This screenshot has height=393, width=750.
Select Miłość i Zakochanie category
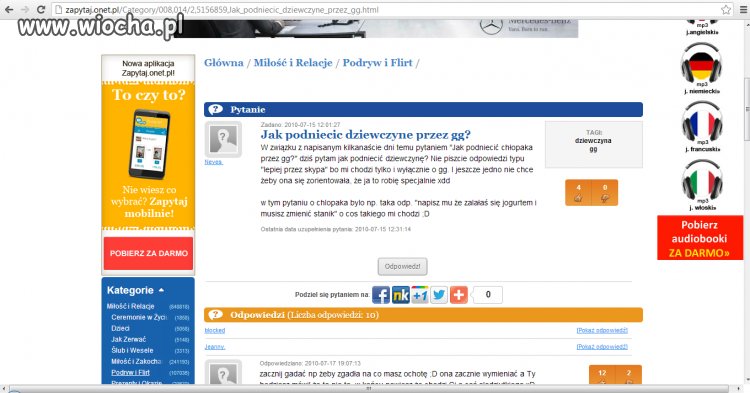coord(136,361)
